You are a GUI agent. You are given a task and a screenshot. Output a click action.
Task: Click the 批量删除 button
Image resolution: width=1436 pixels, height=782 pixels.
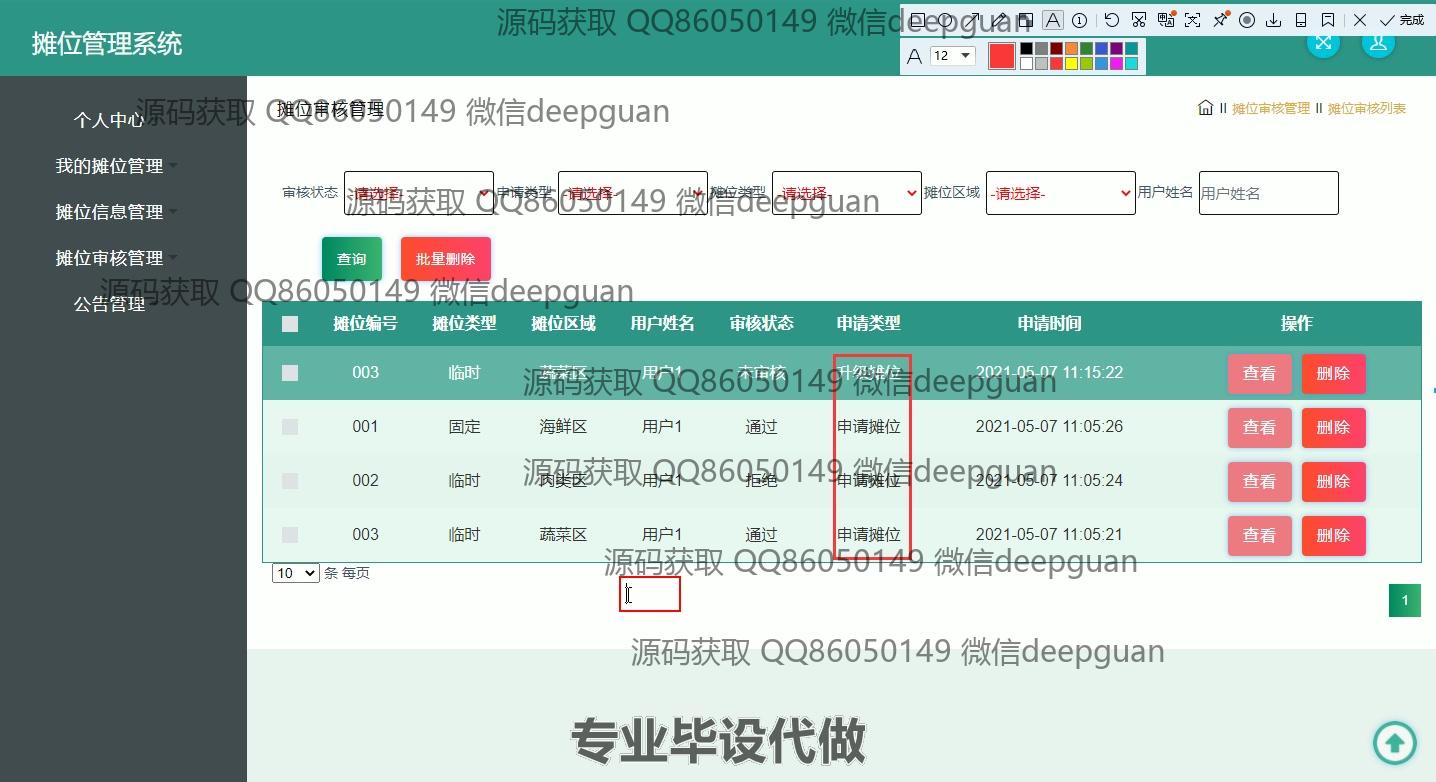(445, 259)
